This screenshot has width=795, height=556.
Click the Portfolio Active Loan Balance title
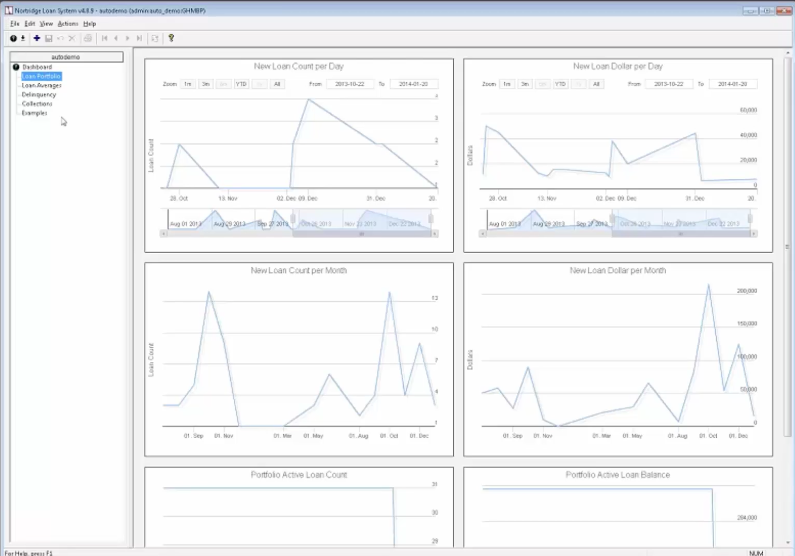[x=618, y=475]
